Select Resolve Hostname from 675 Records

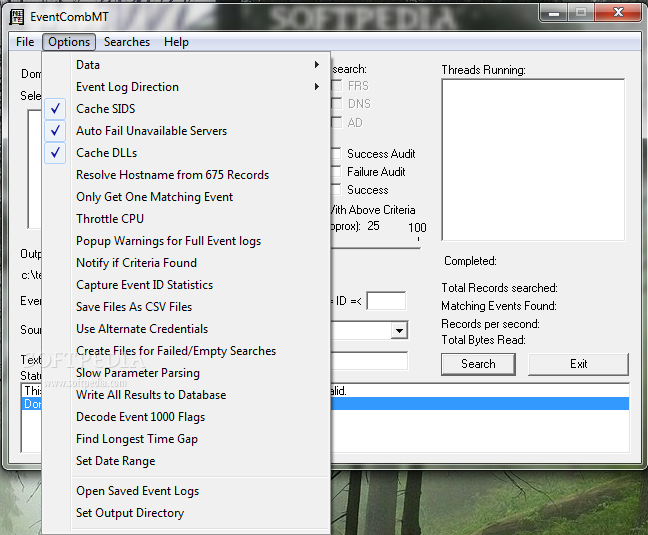click(186, 175)
